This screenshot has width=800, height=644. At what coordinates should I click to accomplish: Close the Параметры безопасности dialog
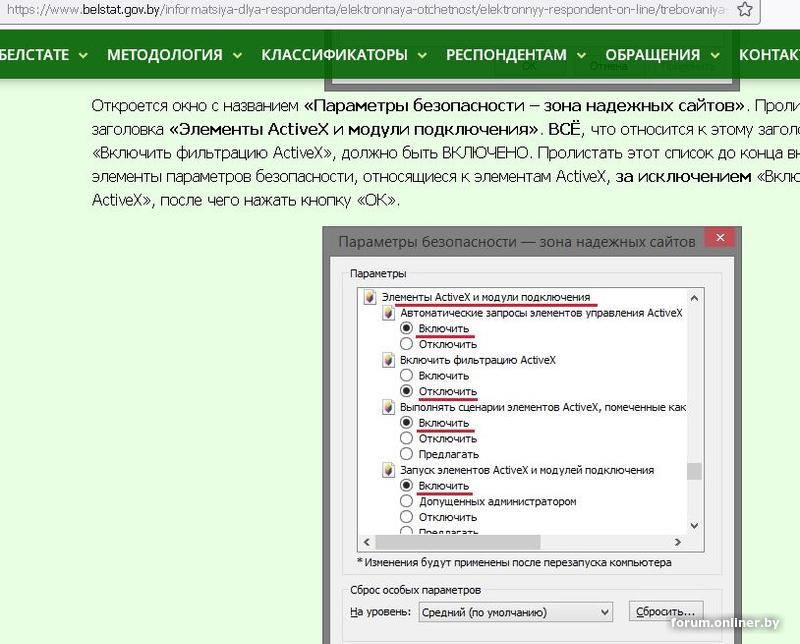[x=720, y=237]
